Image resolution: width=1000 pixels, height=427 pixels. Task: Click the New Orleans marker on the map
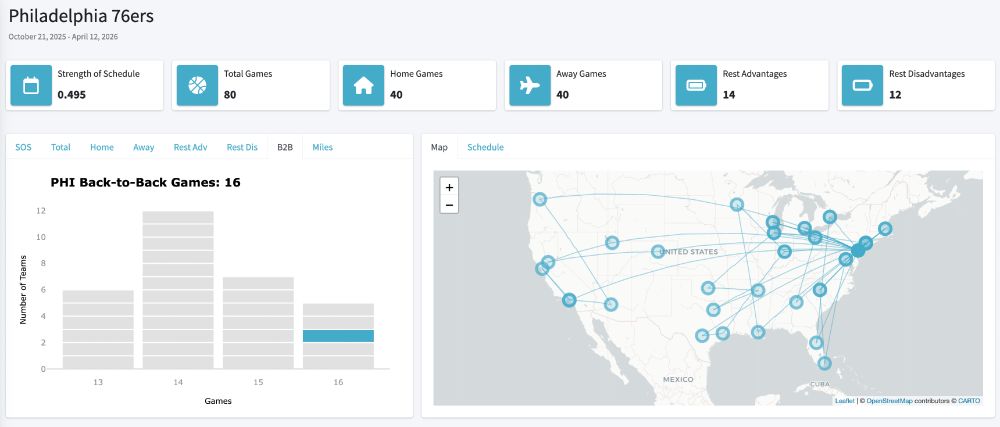tap(758, 332)
